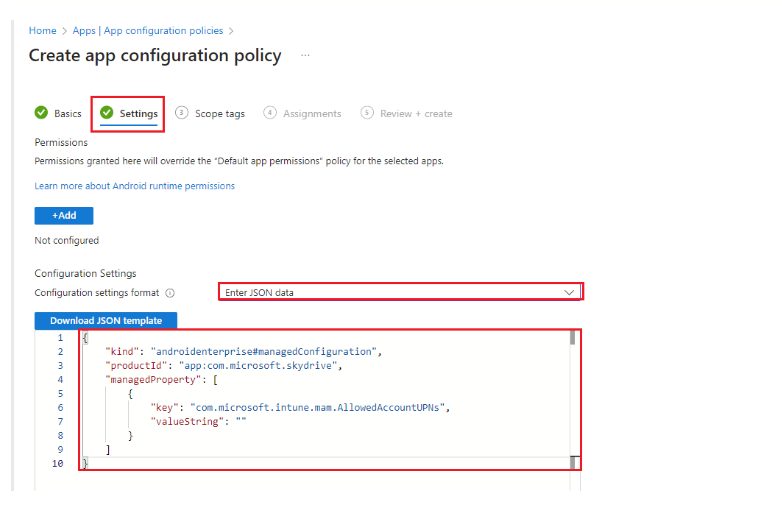Click the +Add permissions button
The height and width of the screenshot is (508, 782).
[64, 216]
